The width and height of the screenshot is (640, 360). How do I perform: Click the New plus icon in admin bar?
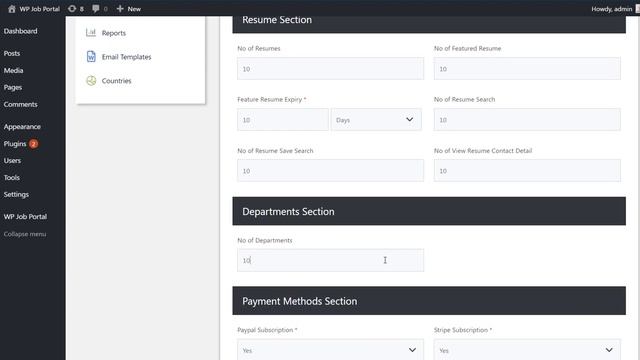point(120,9)
